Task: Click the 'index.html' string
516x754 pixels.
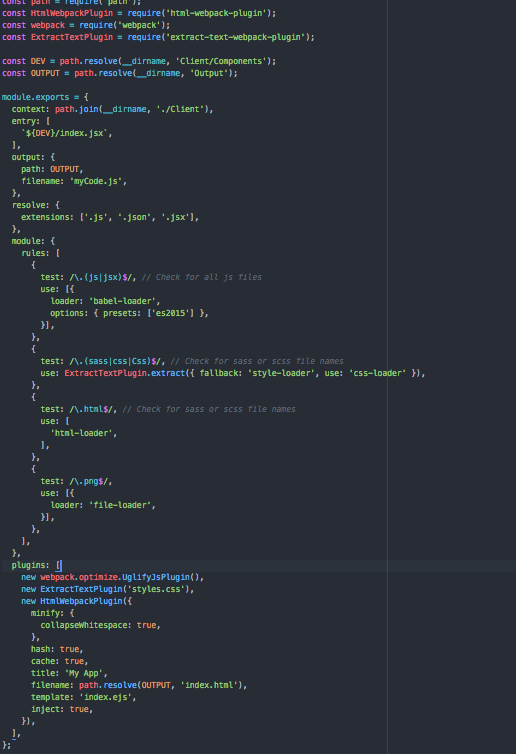Action: pyautogui.click(x=209, y=685)
